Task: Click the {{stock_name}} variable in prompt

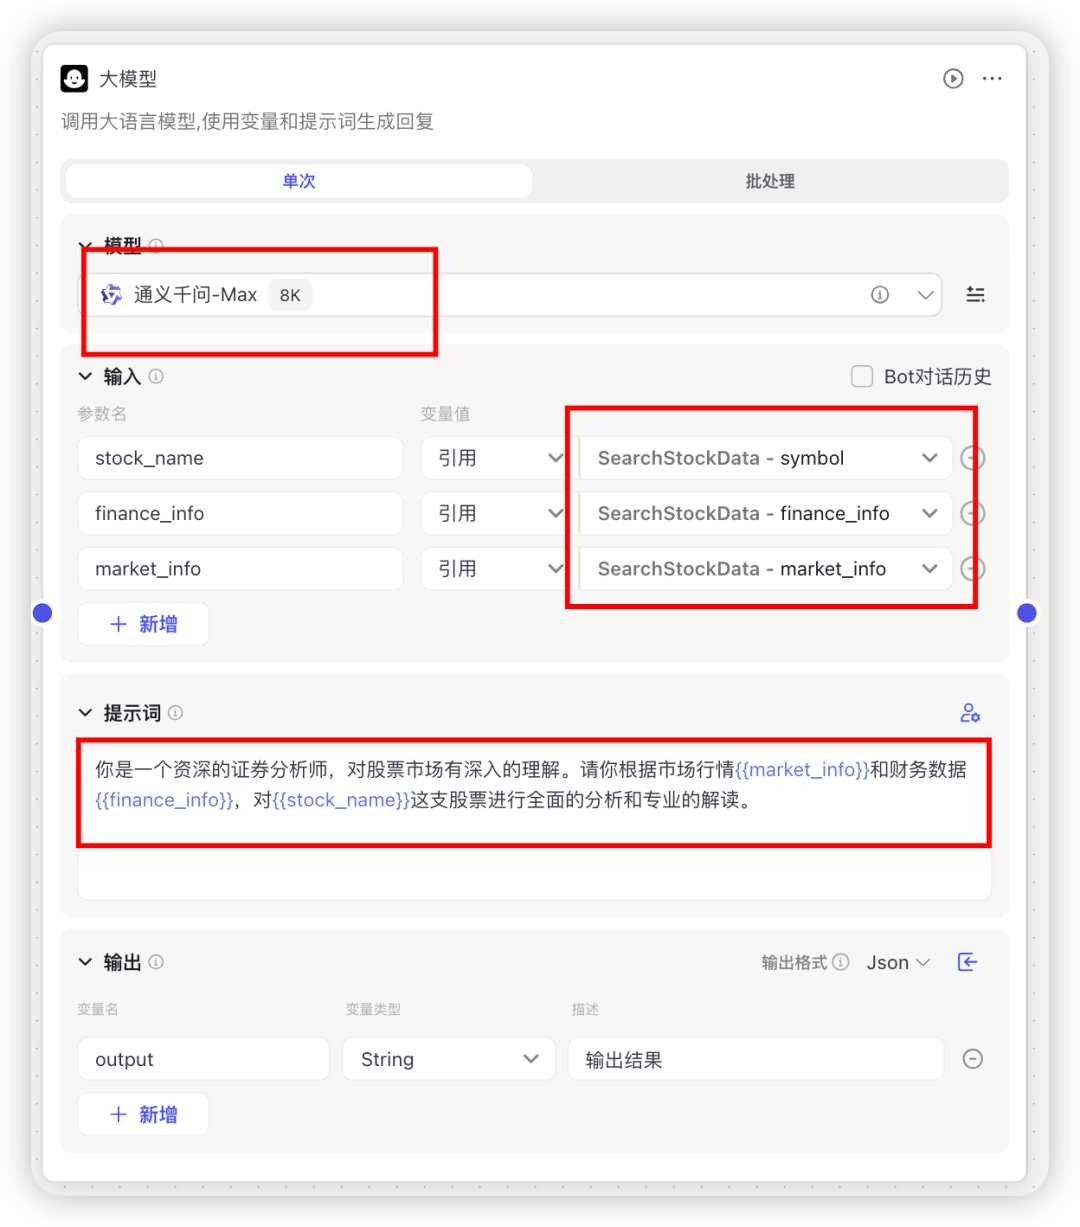Action: (341, 800)
